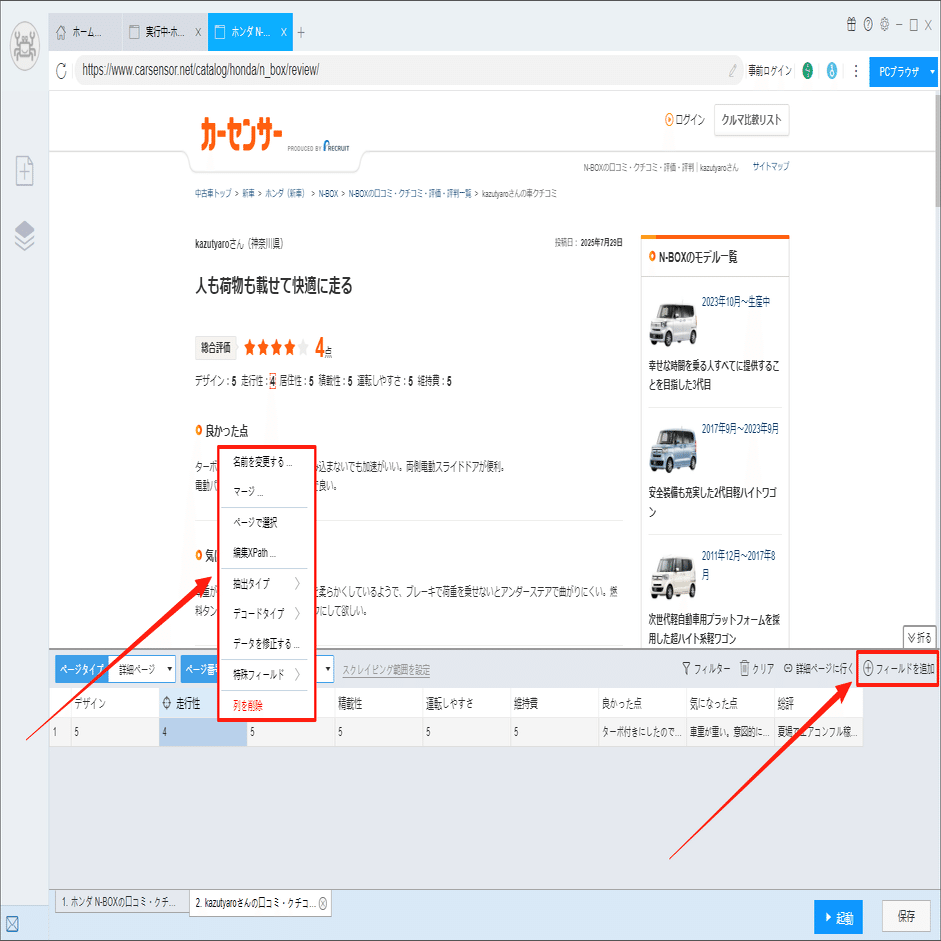Click the highlighted 4 in 走行性 on page
Screen dimensions: 941x941
272,381
